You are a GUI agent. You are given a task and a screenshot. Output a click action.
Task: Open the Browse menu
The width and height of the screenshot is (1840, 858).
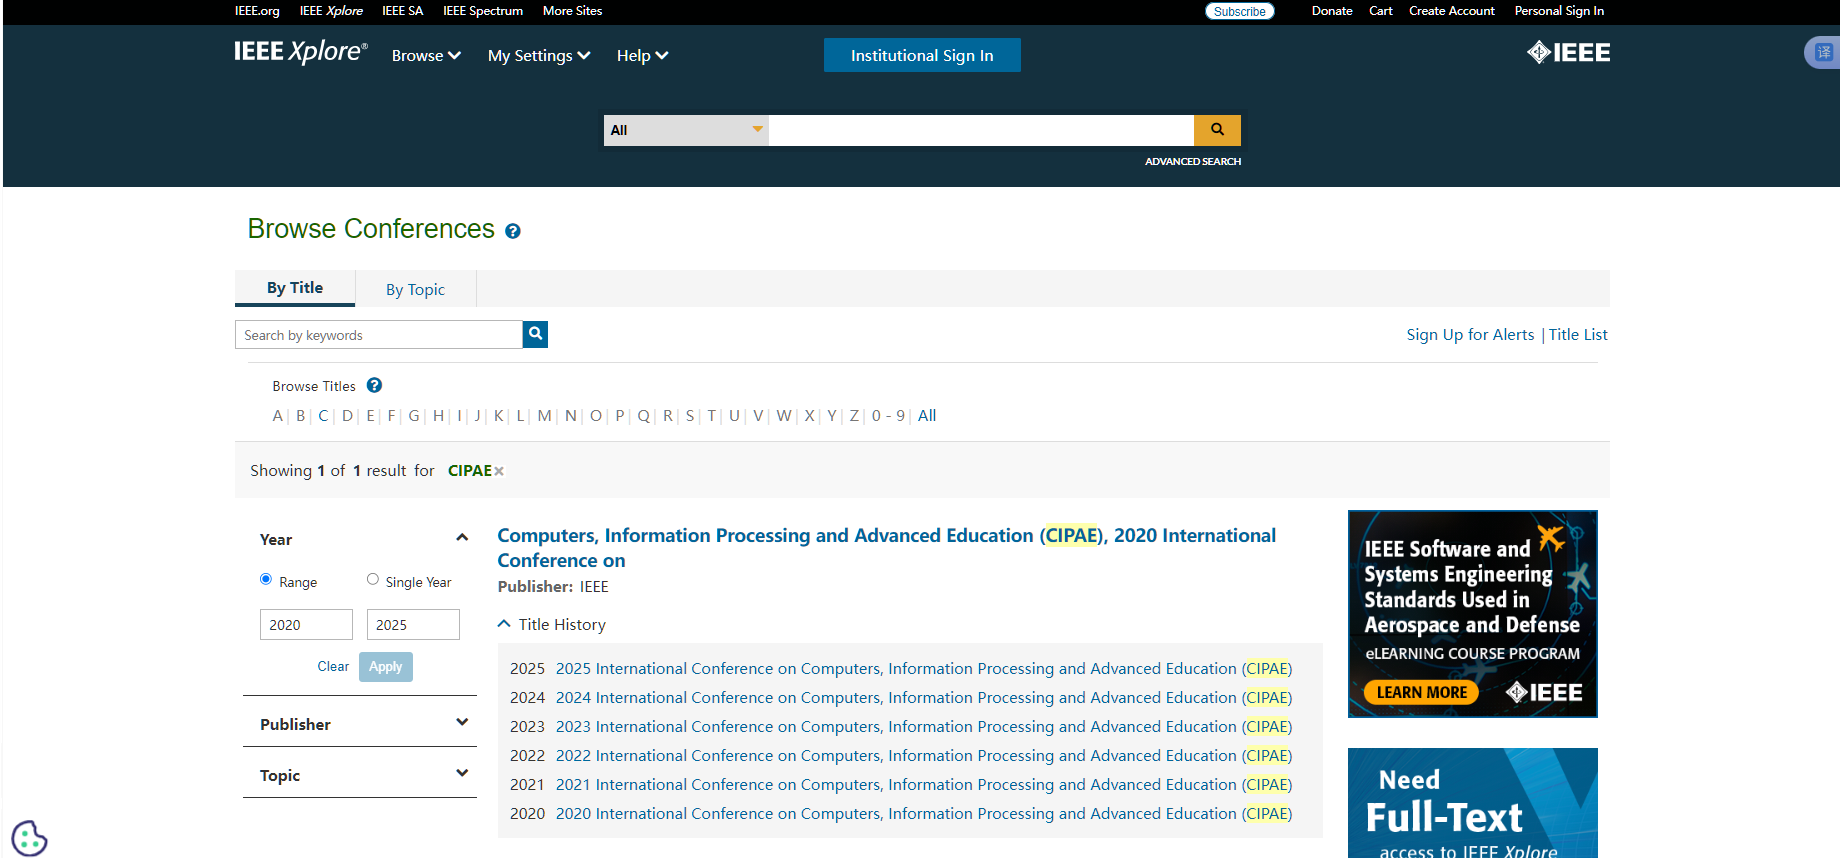(x=426, y=56)
